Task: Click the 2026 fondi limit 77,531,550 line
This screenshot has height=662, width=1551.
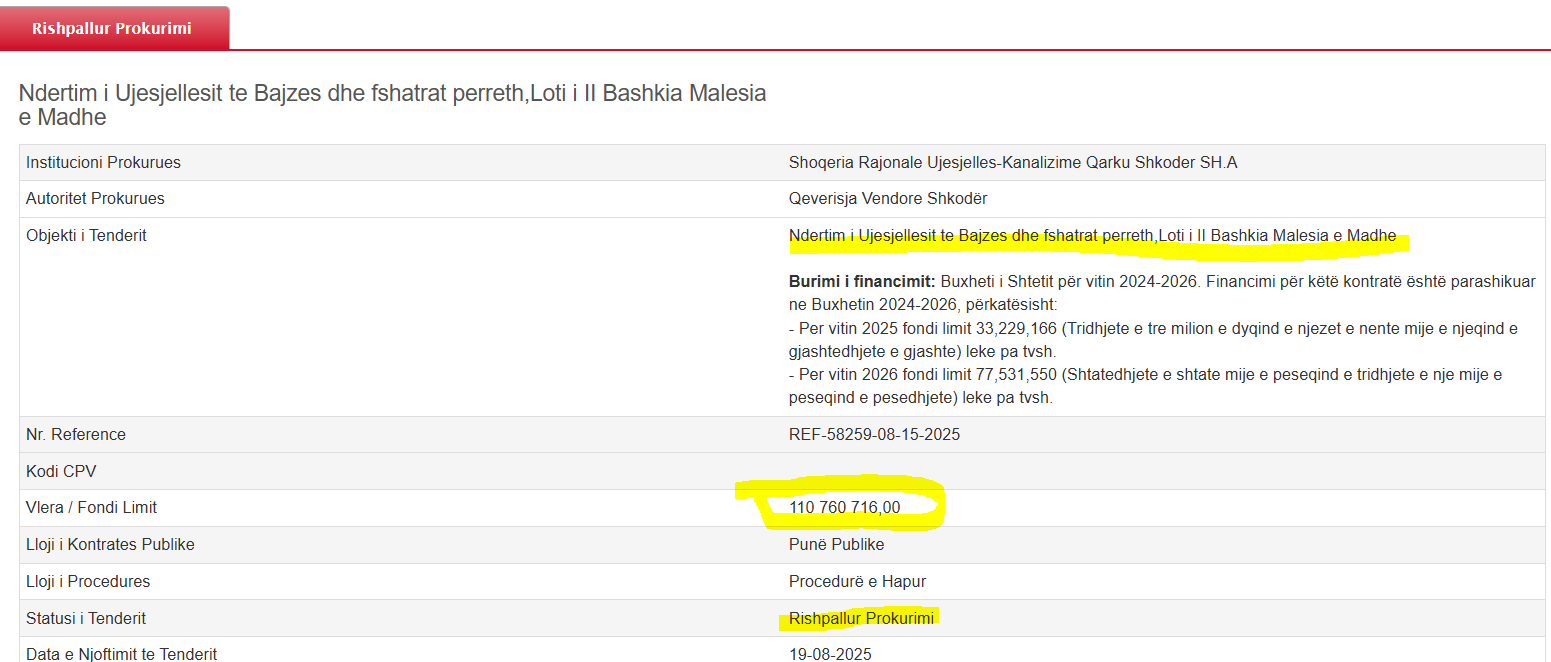Action: (1145, 374)
